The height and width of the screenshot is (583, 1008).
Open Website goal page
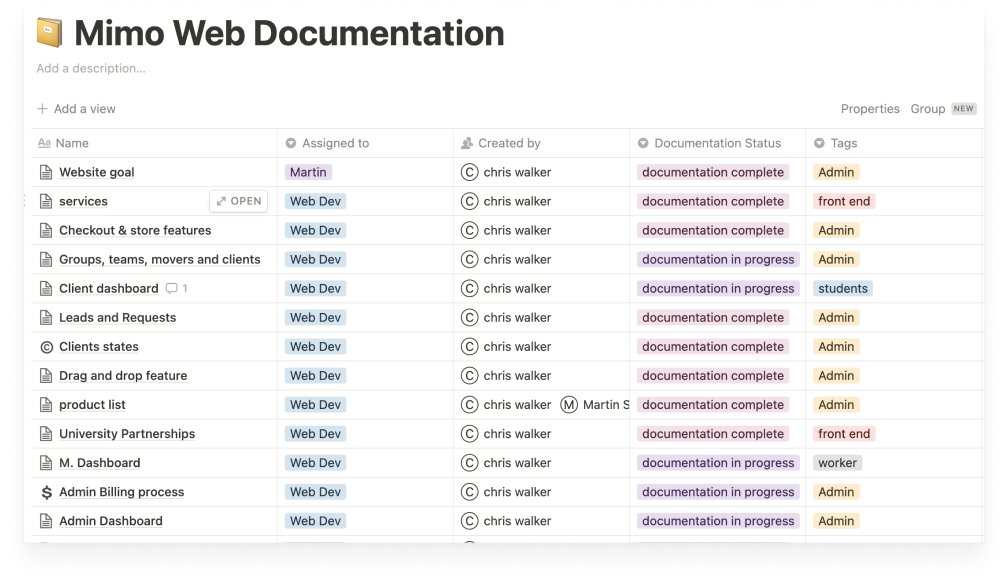[96, 172]
